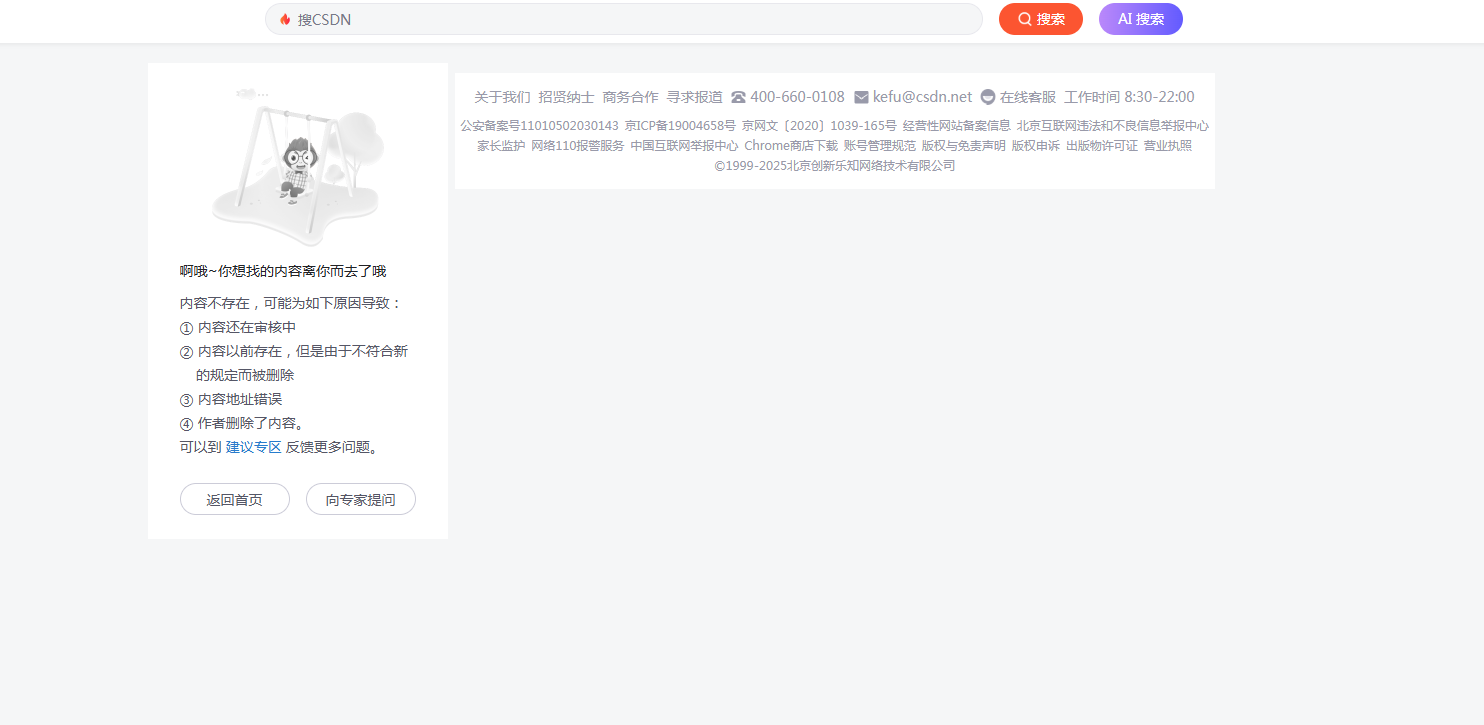This screenshot has width=1484, height=725.
Task: Open the 关于我们 footer link
Action: point(502,97)
